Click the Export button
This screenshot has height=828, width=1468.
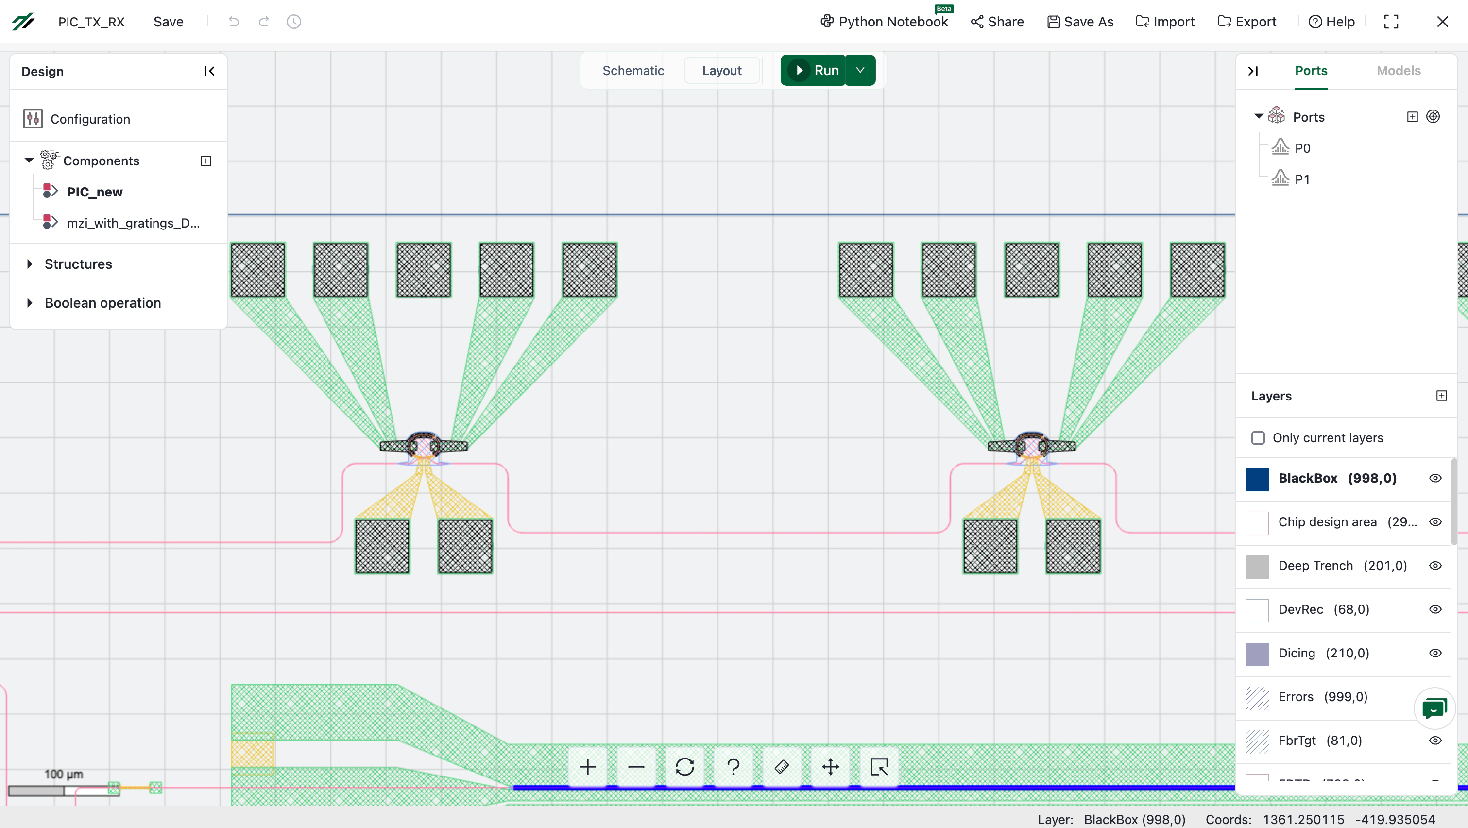[1247, 21]
